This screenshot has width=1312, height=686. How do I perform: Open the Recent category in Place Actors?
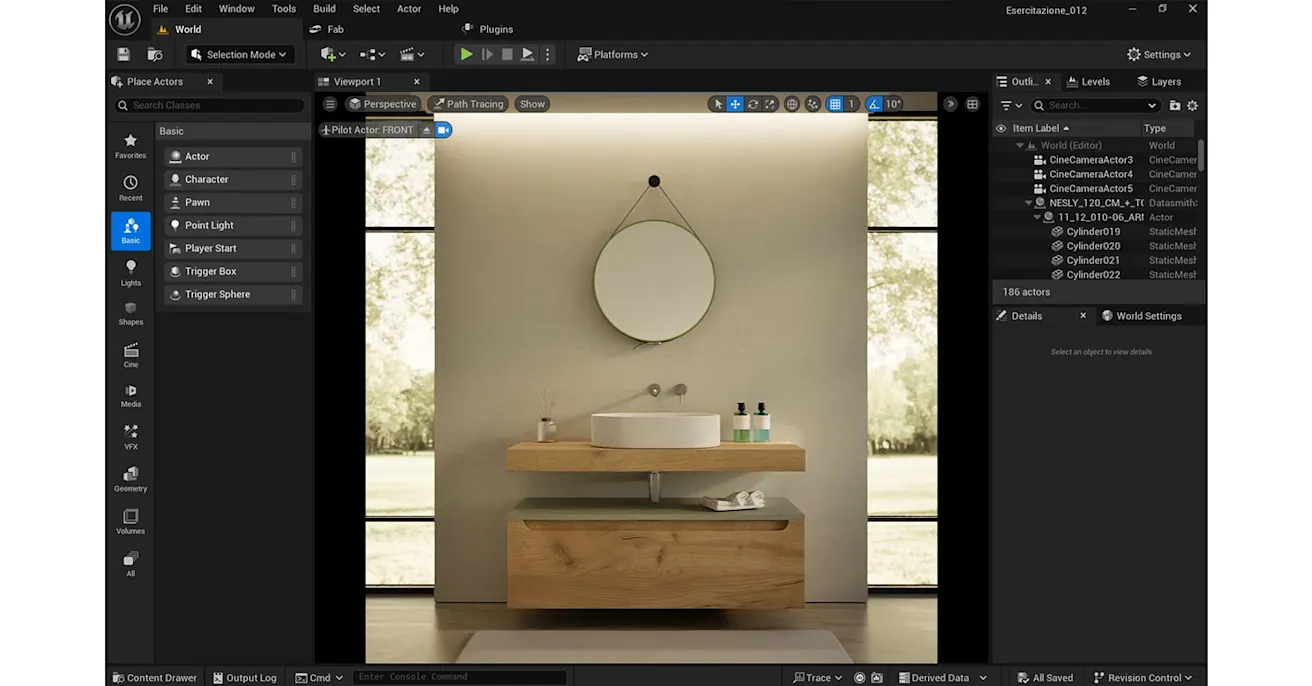coord(130,188)
